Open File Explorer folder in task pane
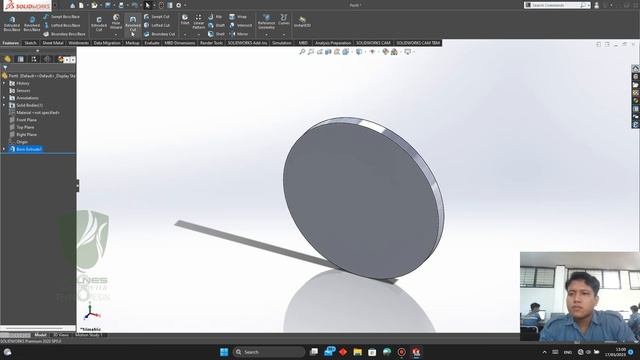 pos(636,85)
